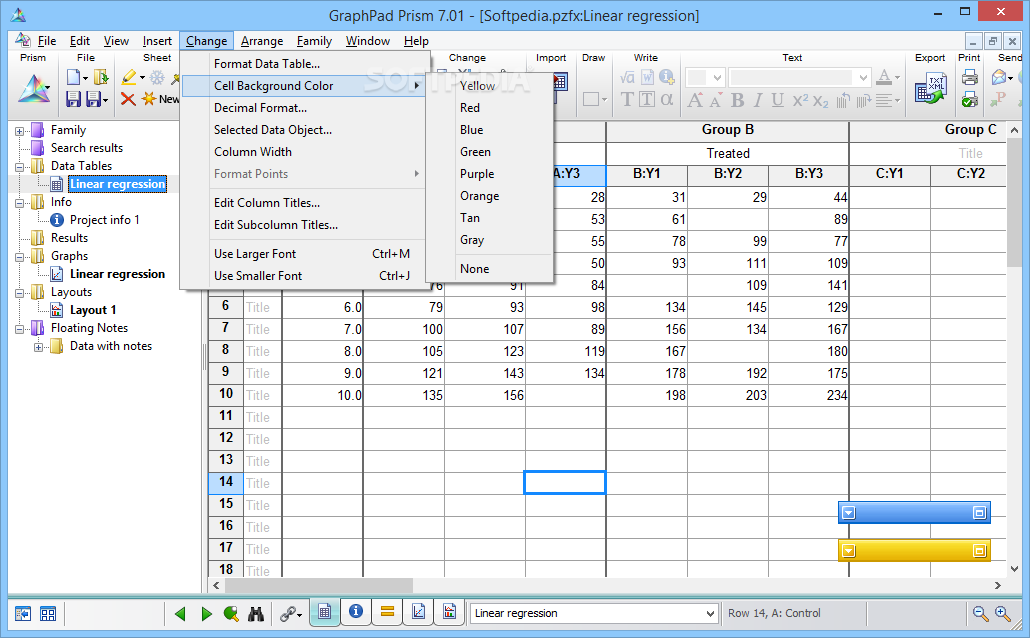Click the Underline U text icon

(778, 100)
